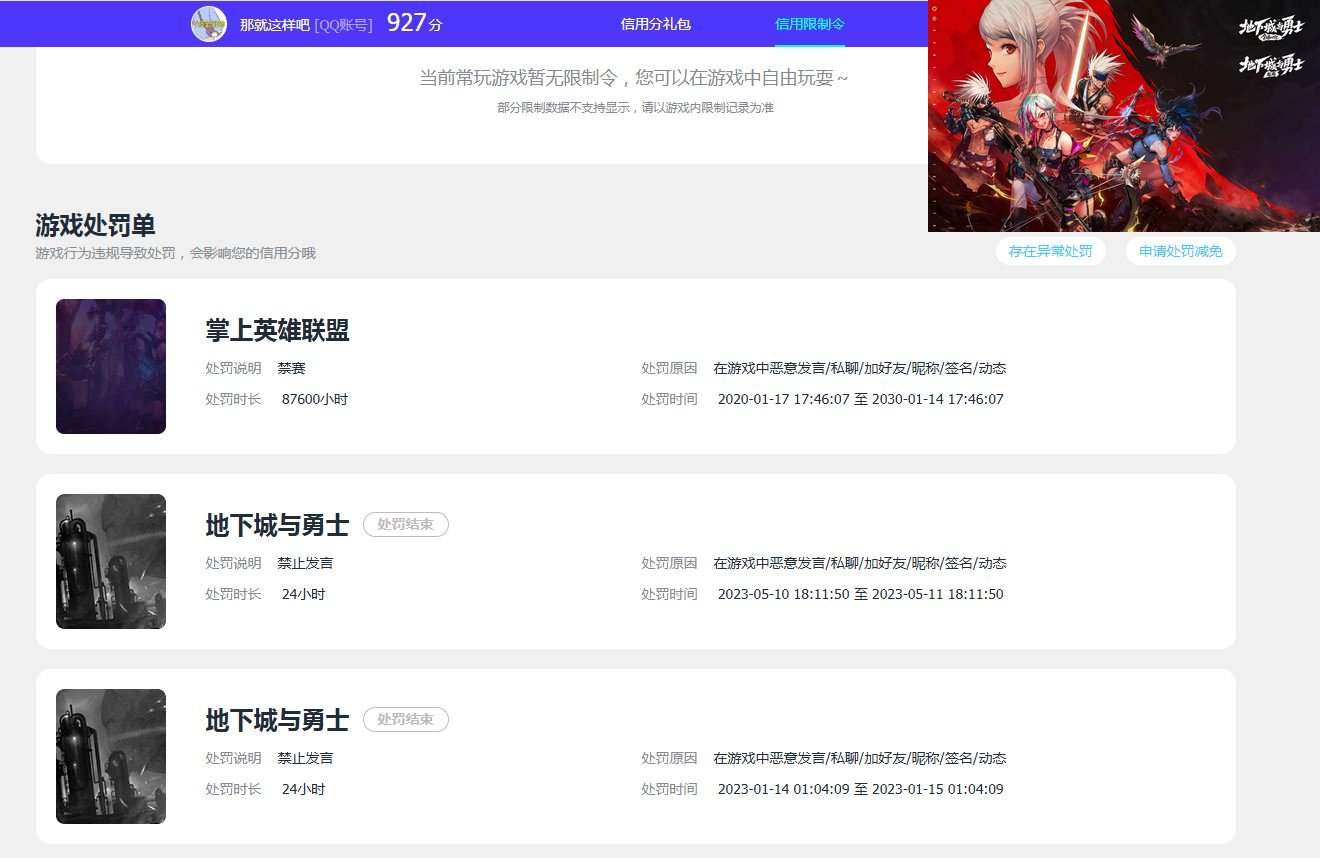This screenshot has height=858, width=1320.
Task: Click the 24小时 duration on the 2023-05-10 record
Action: (x=304, y=594)
